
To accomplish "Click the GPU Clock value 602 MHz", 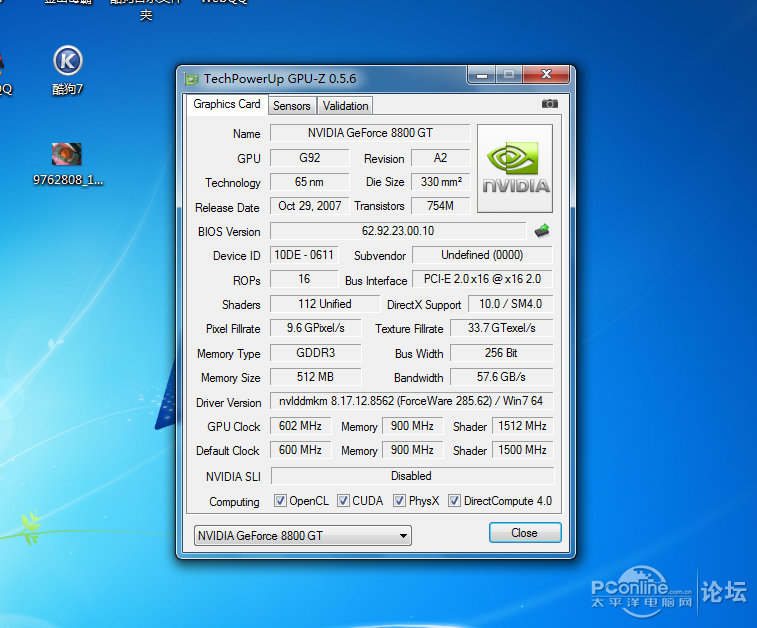I will pos(300,426).
